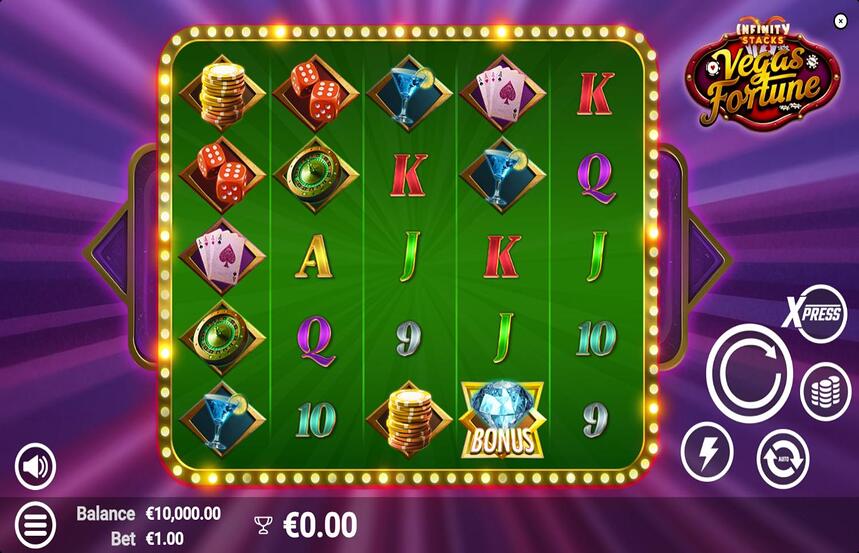Click the gold chip stack in top-left cell
859x553 pixels.
click(x=222, y=93)
